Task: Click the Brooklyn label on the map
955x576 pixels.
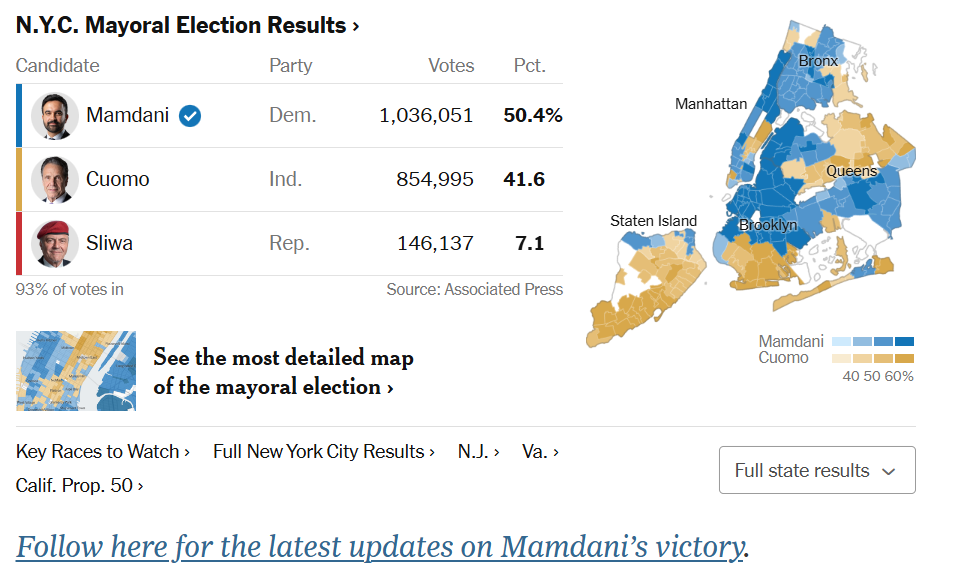Action: 768,225
